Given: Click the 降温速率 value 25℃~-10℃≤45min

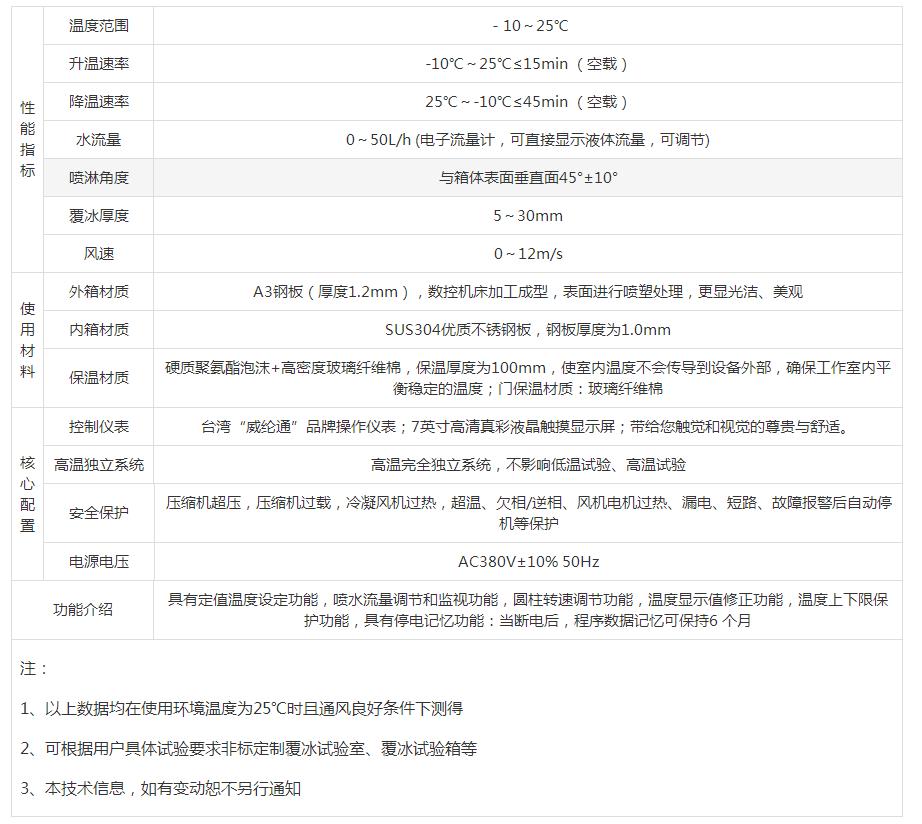Looking at the screenshot, I should point(527,102).
